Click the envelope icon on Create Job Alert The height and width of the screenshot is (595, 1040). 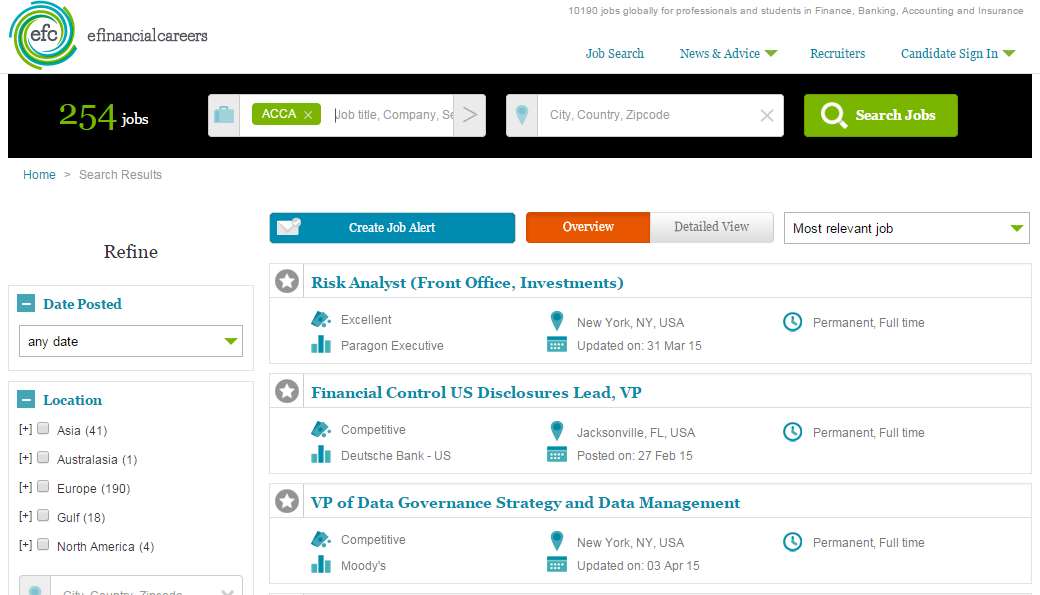(289, 227)
